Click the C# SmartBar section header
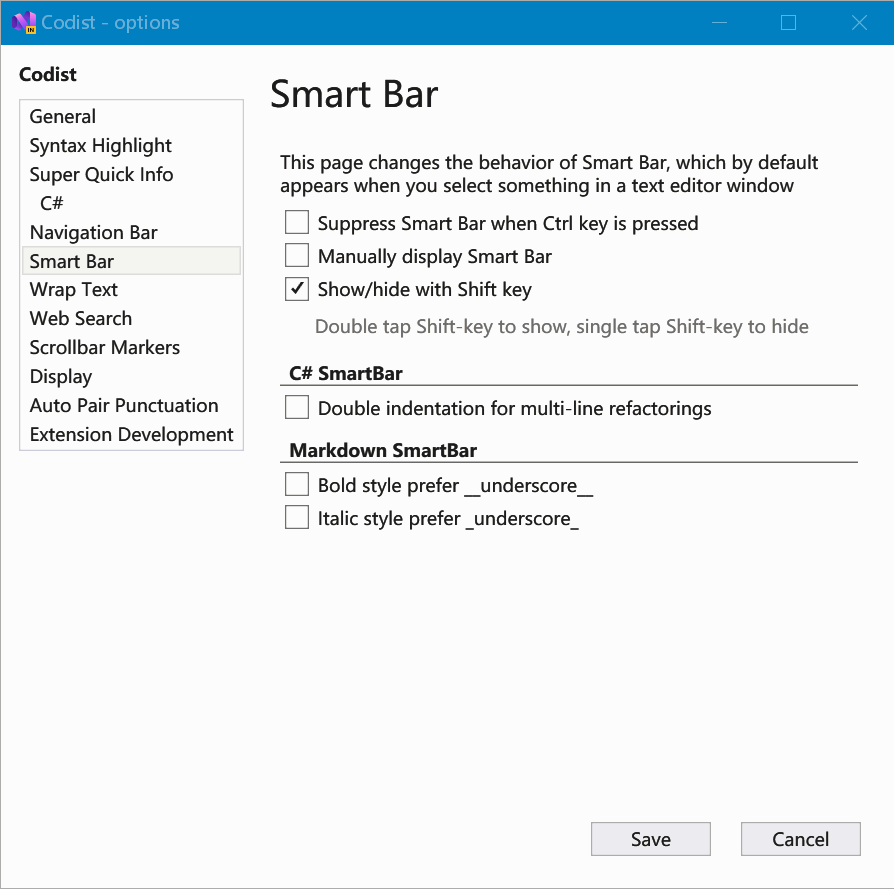894x889 pixels. click(x=346, y=374)
